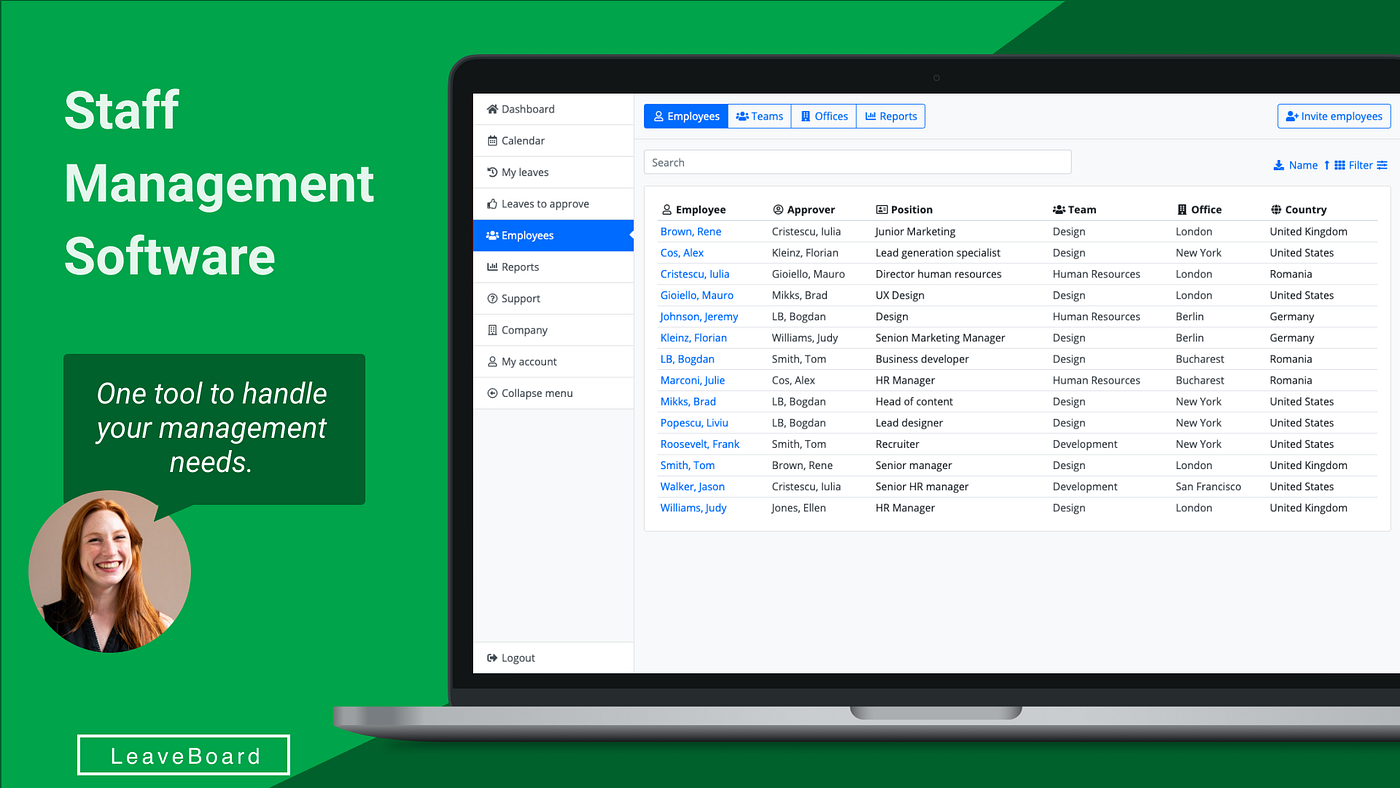This screenshot has height=788, width=1400.
Task: Click the LeaveBoard logo box
Action: 184,755
